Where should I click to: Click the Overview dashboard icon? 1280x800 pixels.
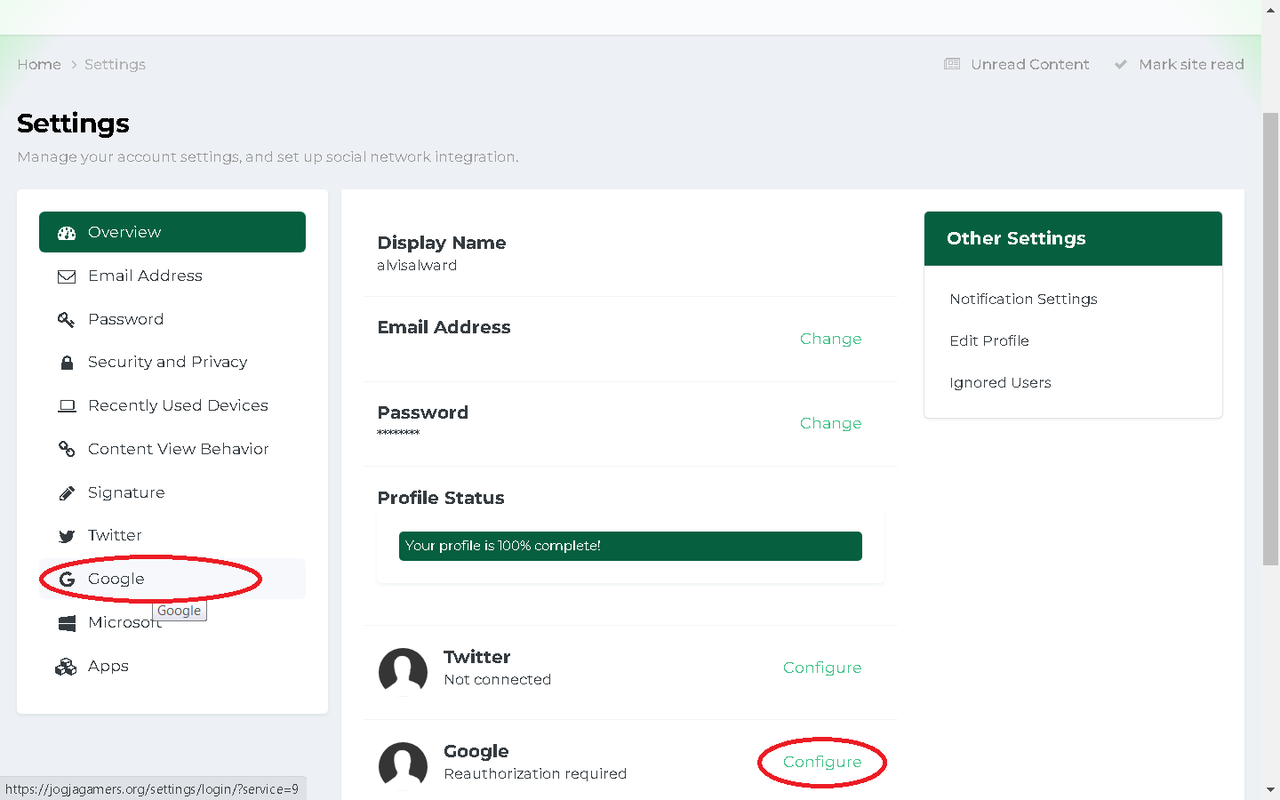point(67,233)
